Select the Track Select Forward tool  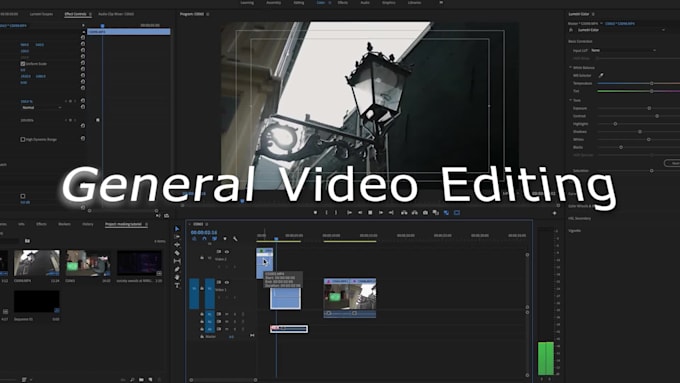pyautogui.click(x=177, y=237)
